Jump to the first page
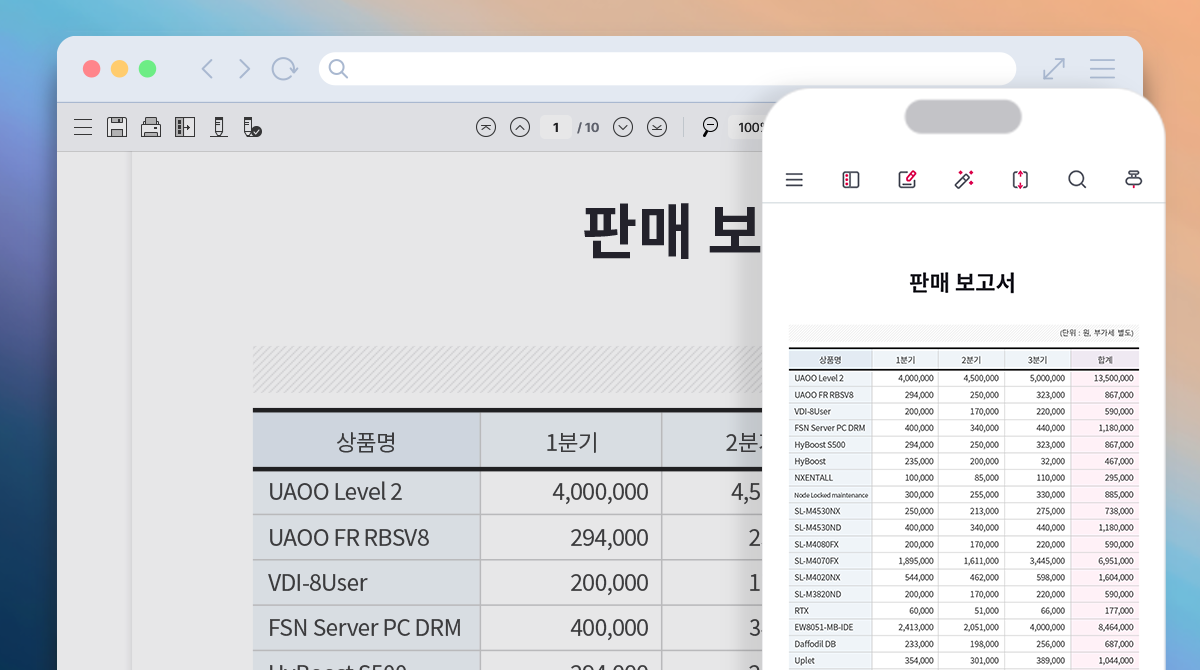1200x670 pixels. [486, 127]
